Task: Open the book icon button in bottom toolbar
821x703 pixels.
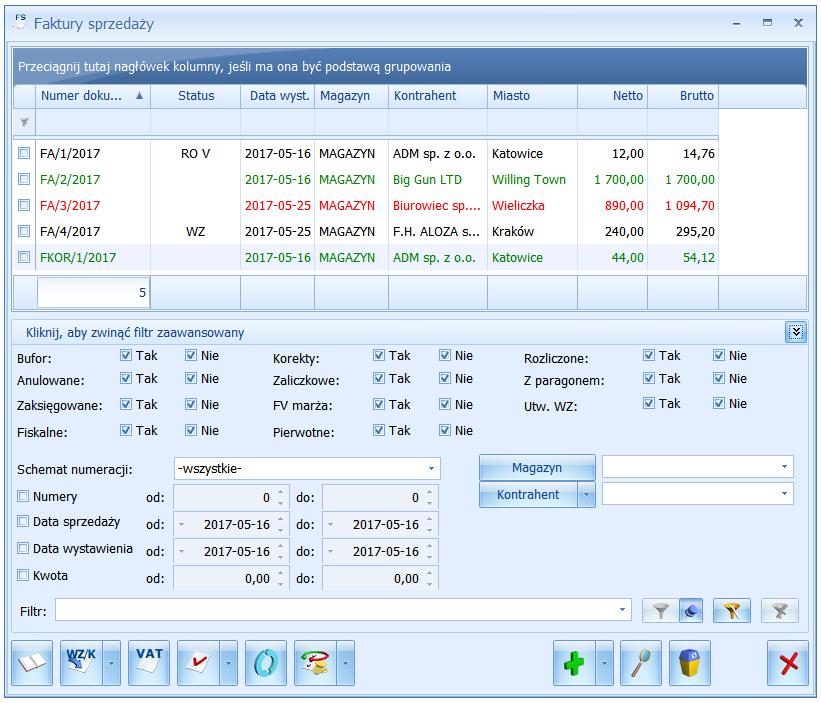Action: 32,663
